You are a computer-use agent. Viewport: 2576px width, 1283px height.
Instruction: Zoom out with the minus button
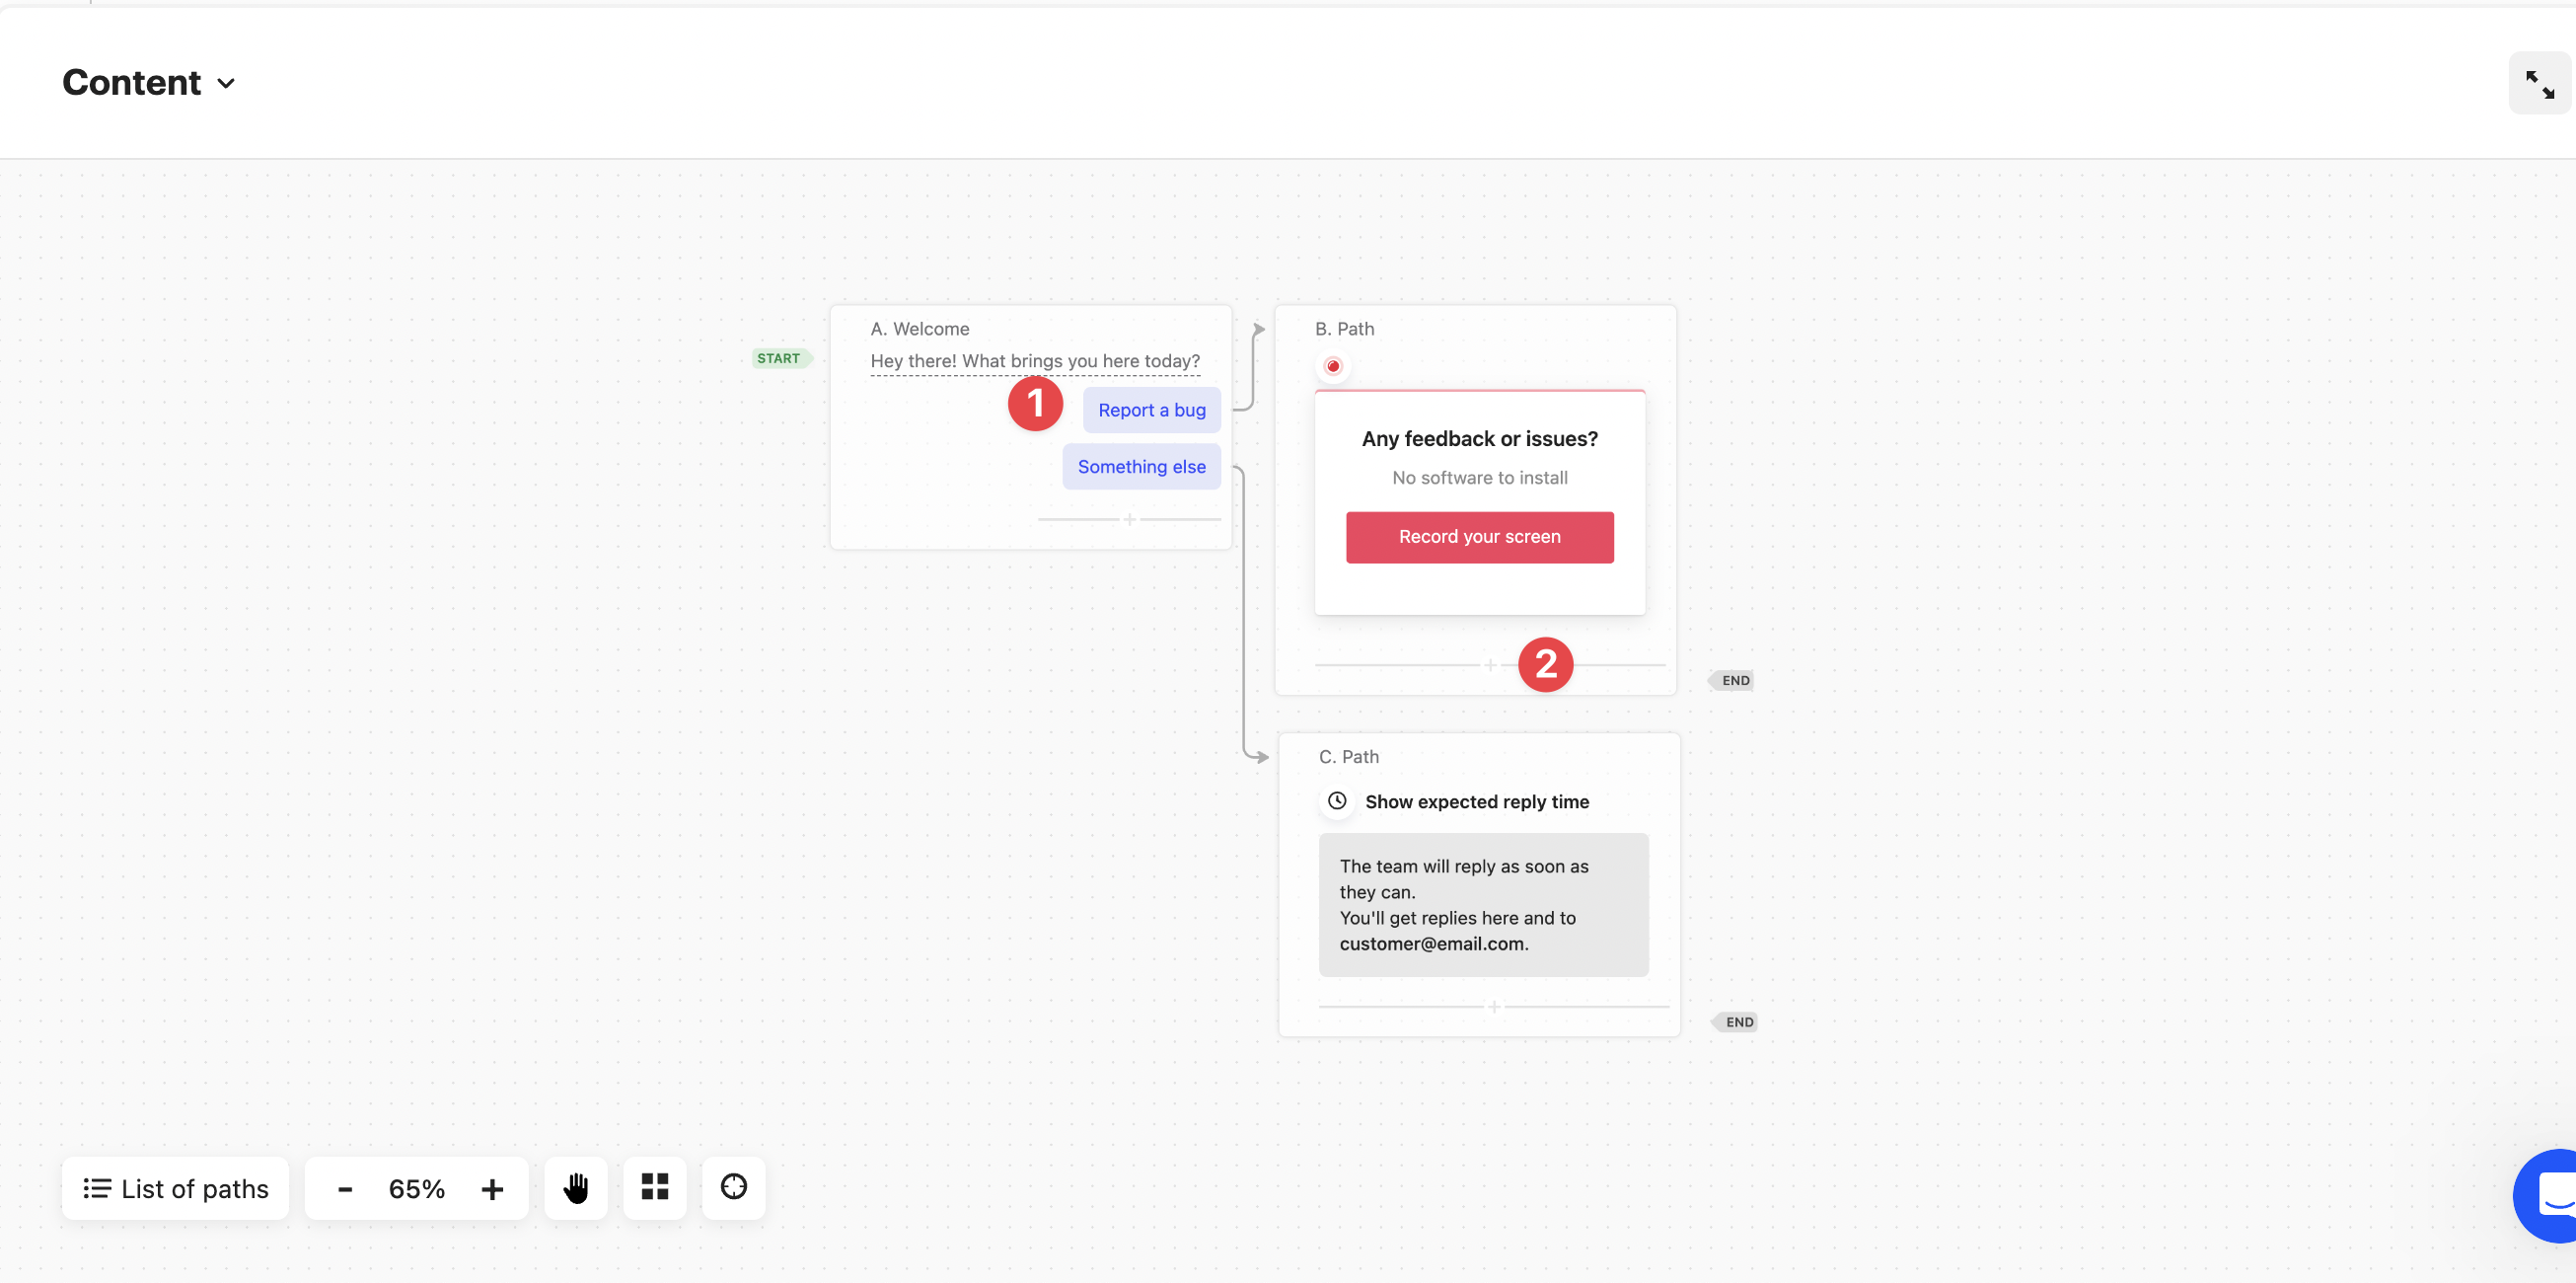click(x=345, y=1189)
